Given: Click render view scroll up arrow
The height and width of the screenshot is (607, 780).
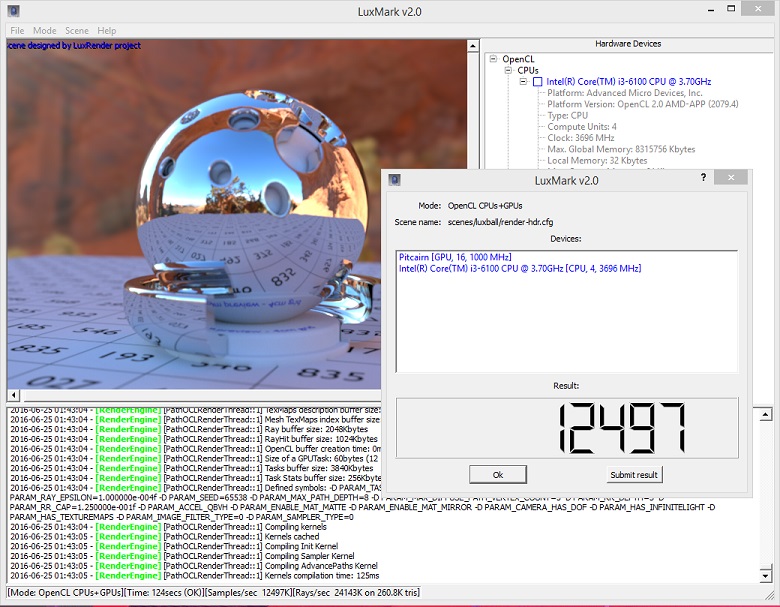Looking at the screenshot, I should [473, 46].
